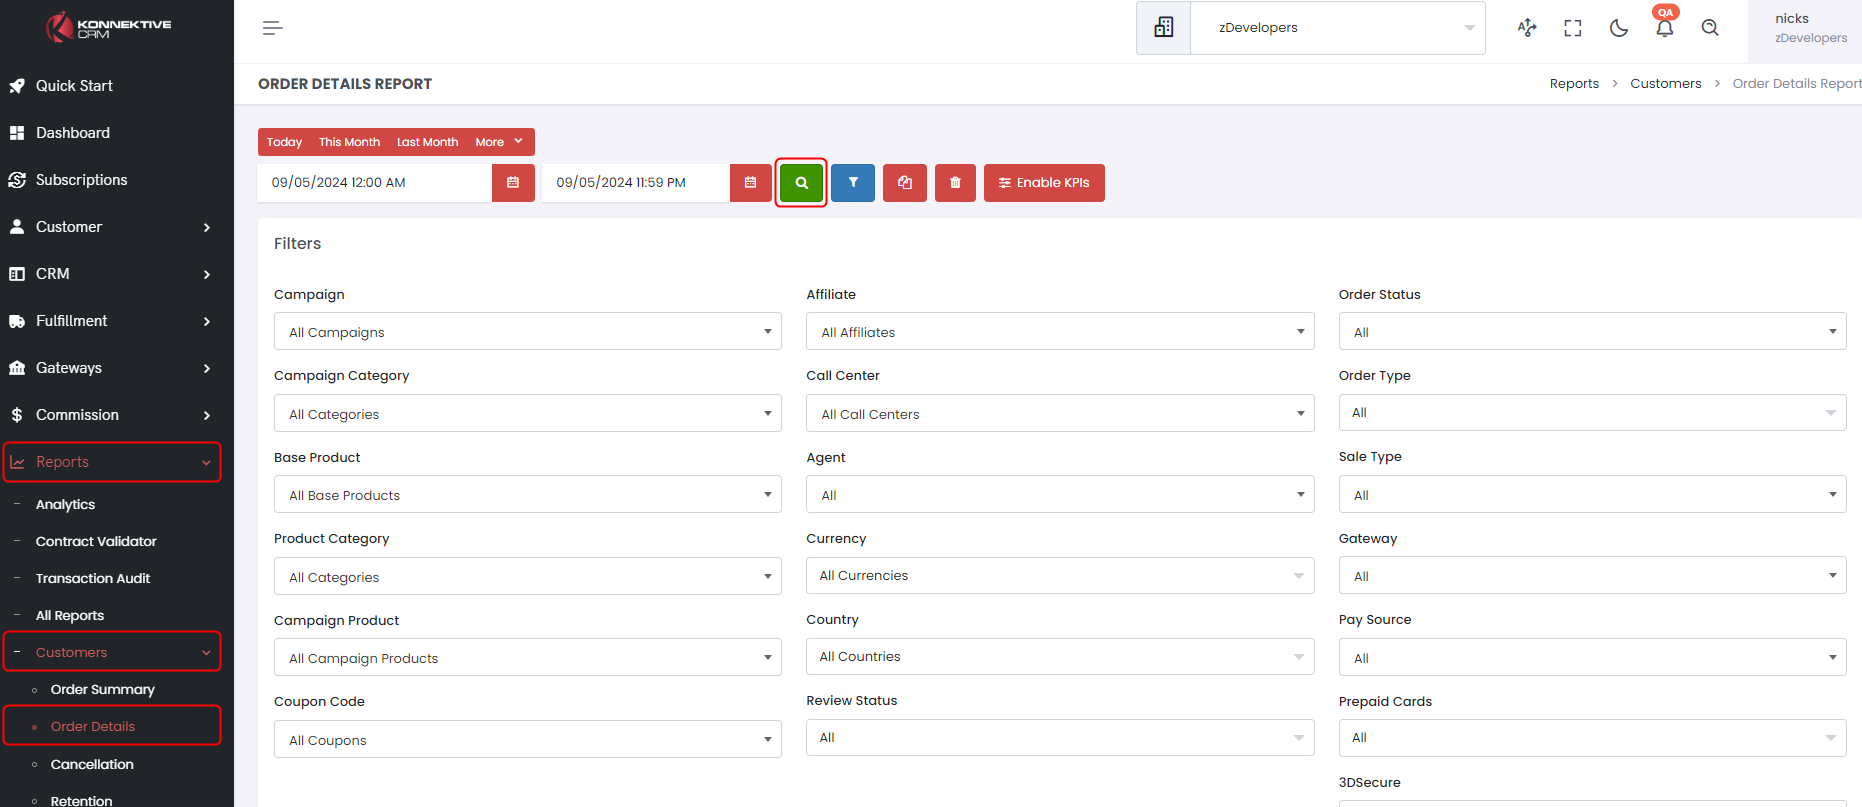The width and height of the screenshot is (1862, 807).
Task: Toggle fullscreen mode icon
Action: point(1573,28)
